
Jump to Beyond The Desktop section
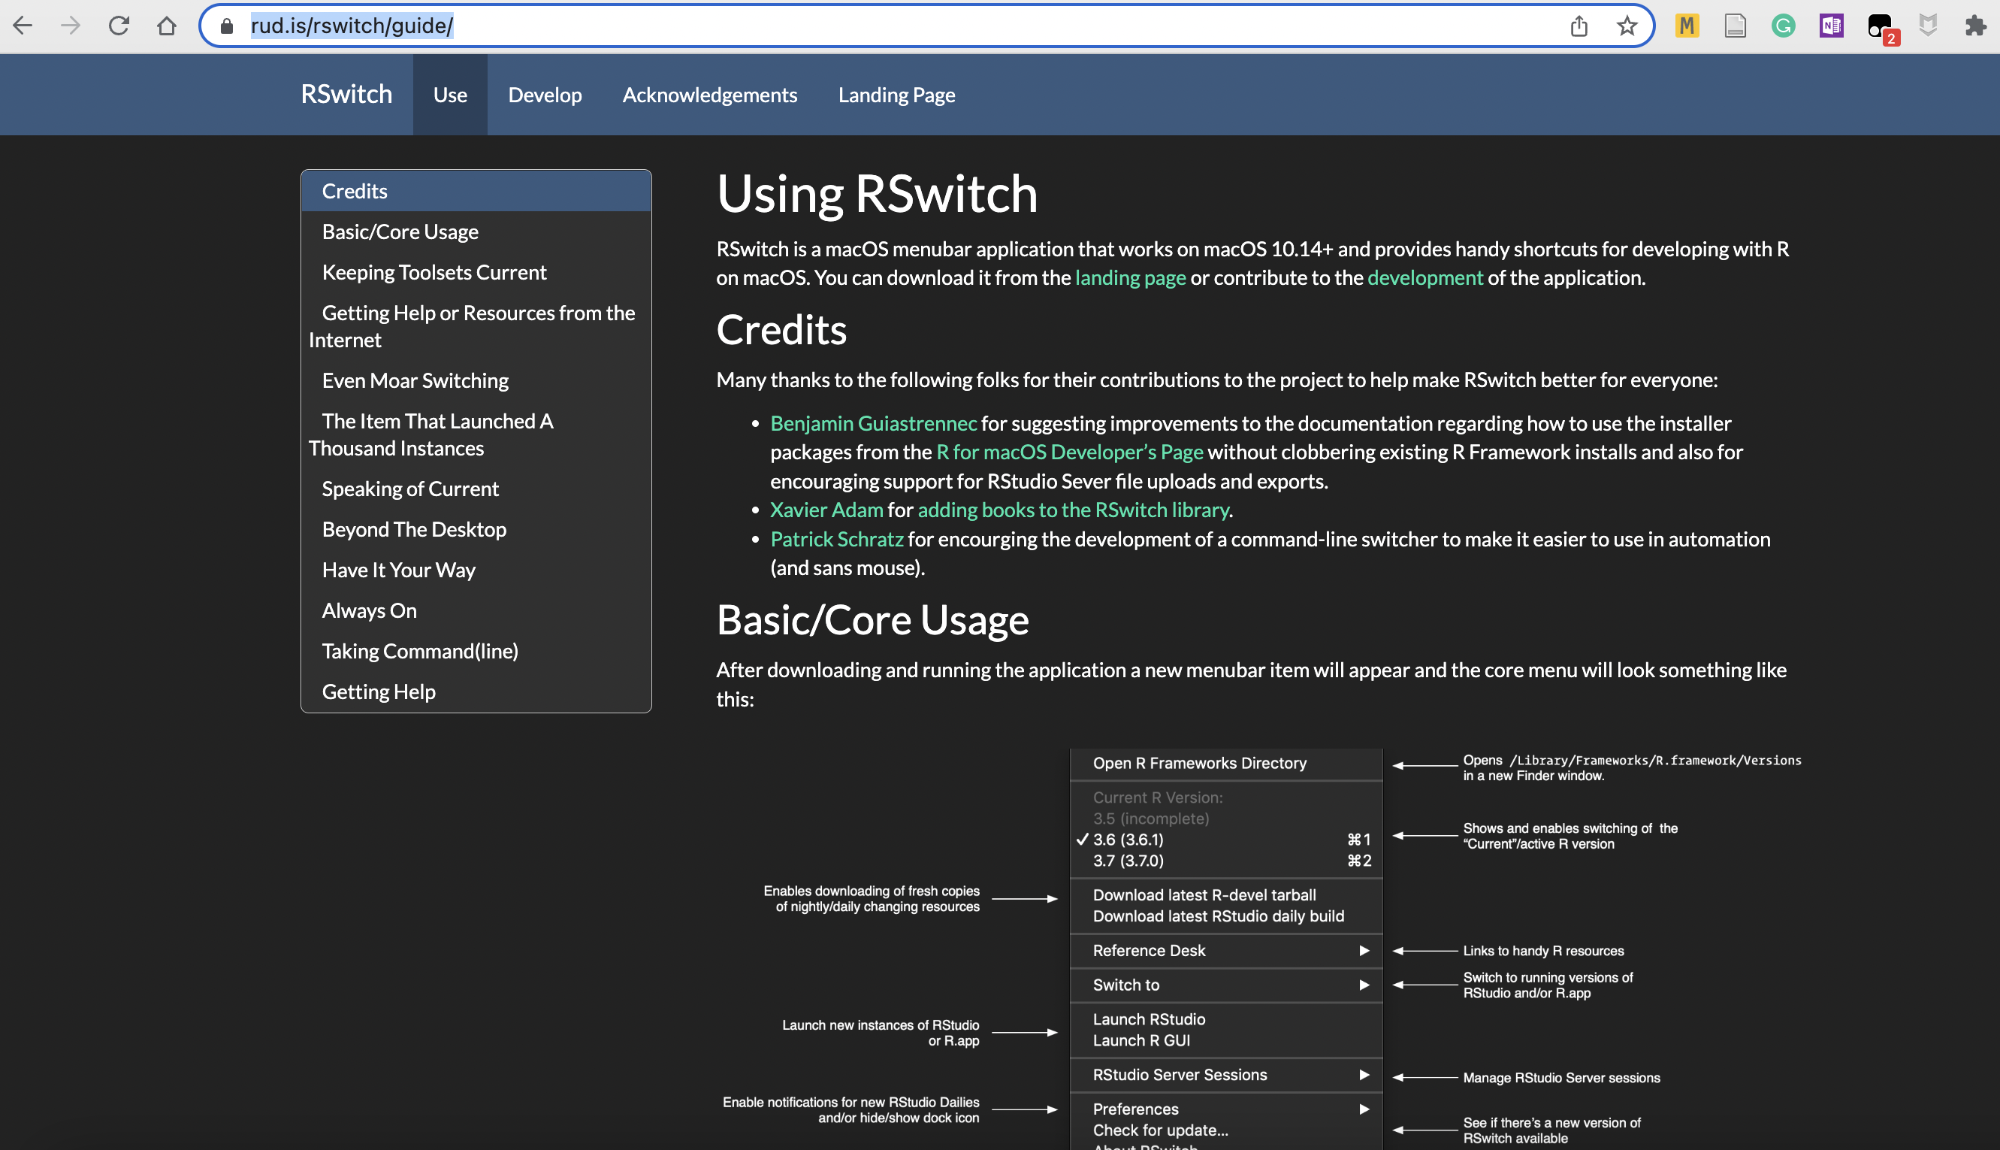point(476,529)
